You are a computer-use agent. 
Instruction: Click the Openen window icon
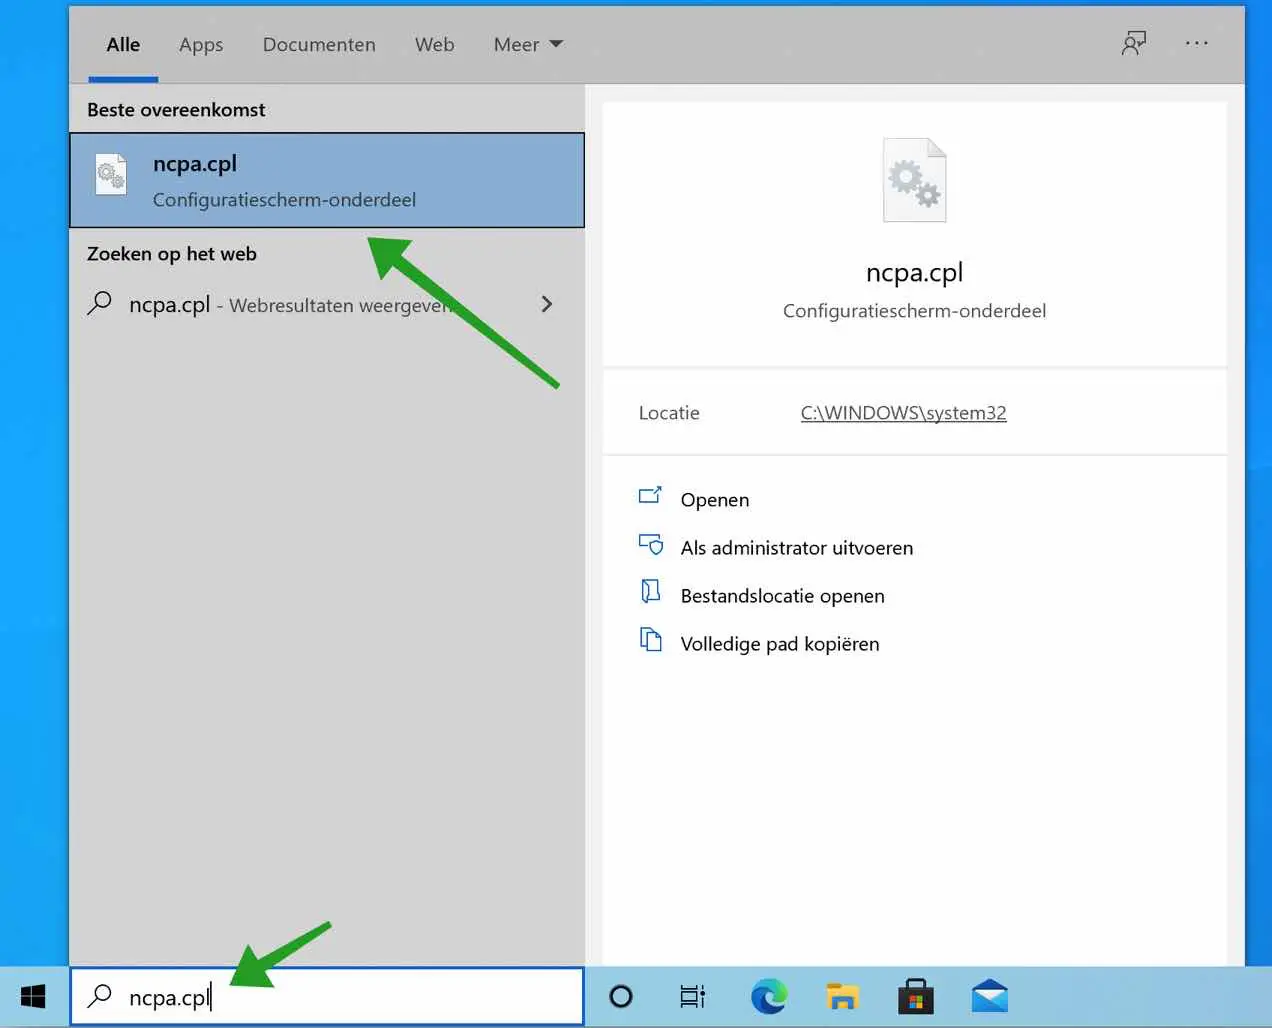(650, 495)
